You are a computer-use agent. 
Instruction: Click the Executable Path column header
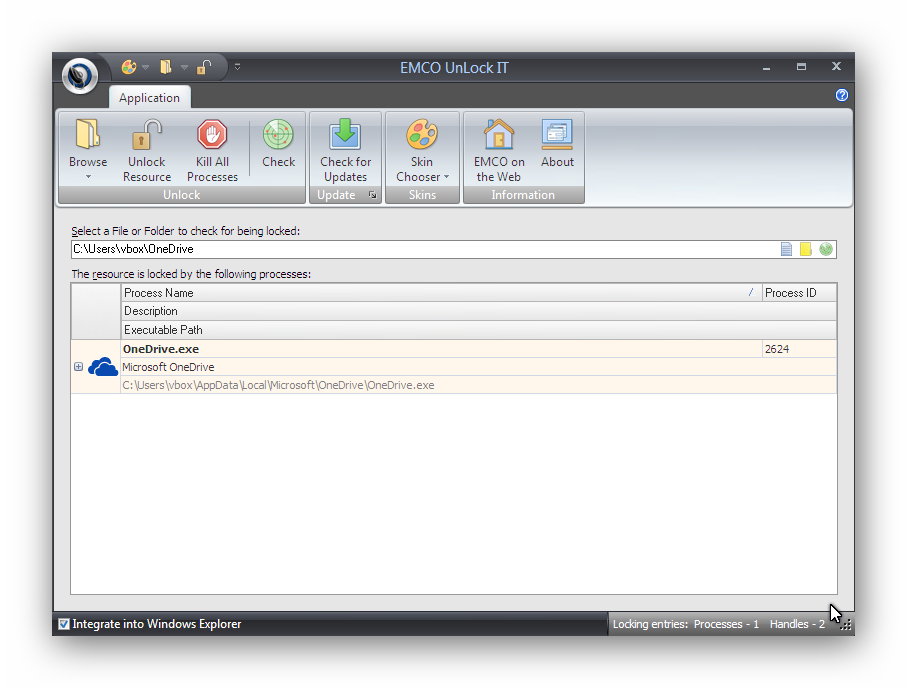pyautogui.click(x=479, y=330)
